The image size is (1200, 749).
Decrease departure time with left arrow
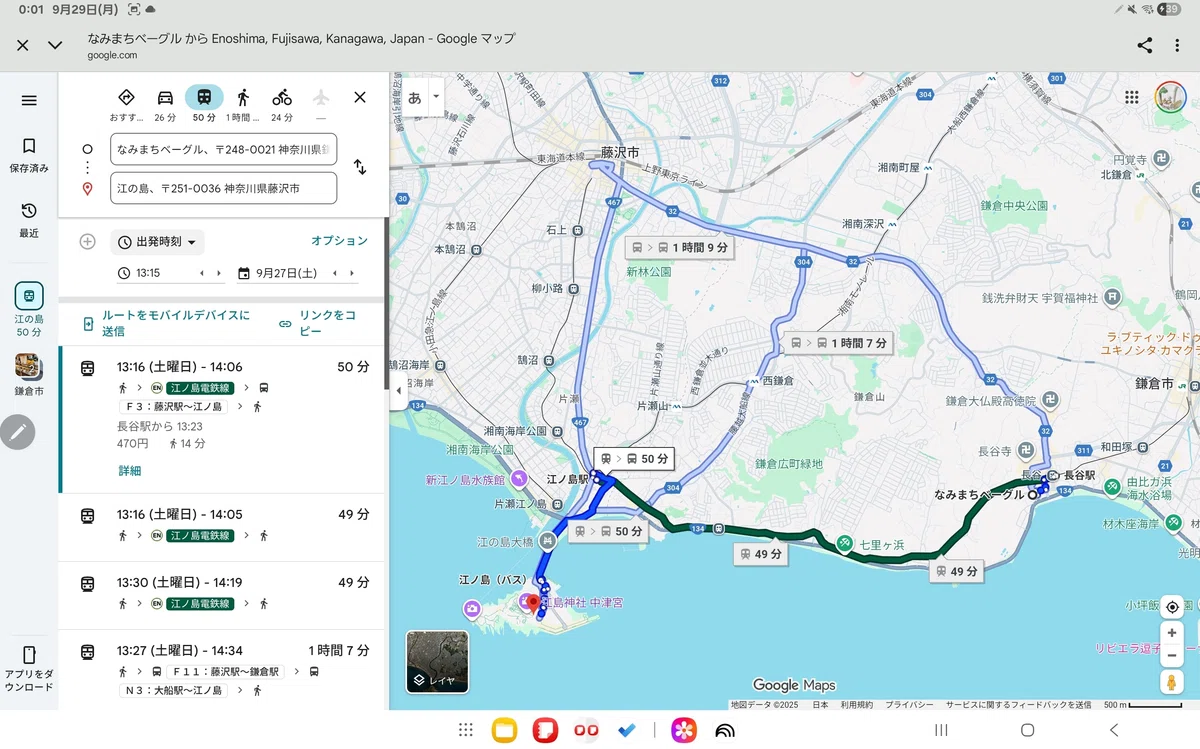[x=202, y=273]
